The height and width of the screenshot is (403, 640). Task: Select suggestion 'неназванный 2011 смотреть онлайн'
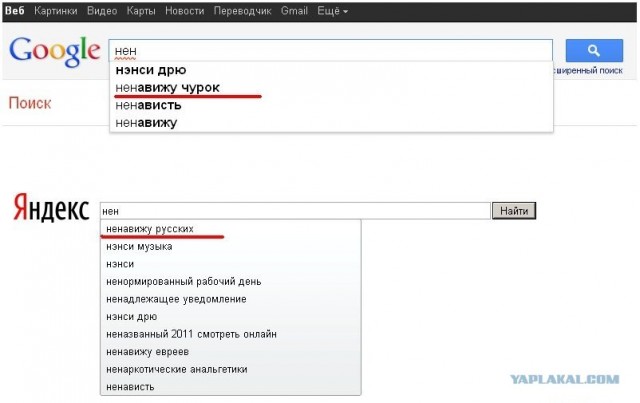231,334
